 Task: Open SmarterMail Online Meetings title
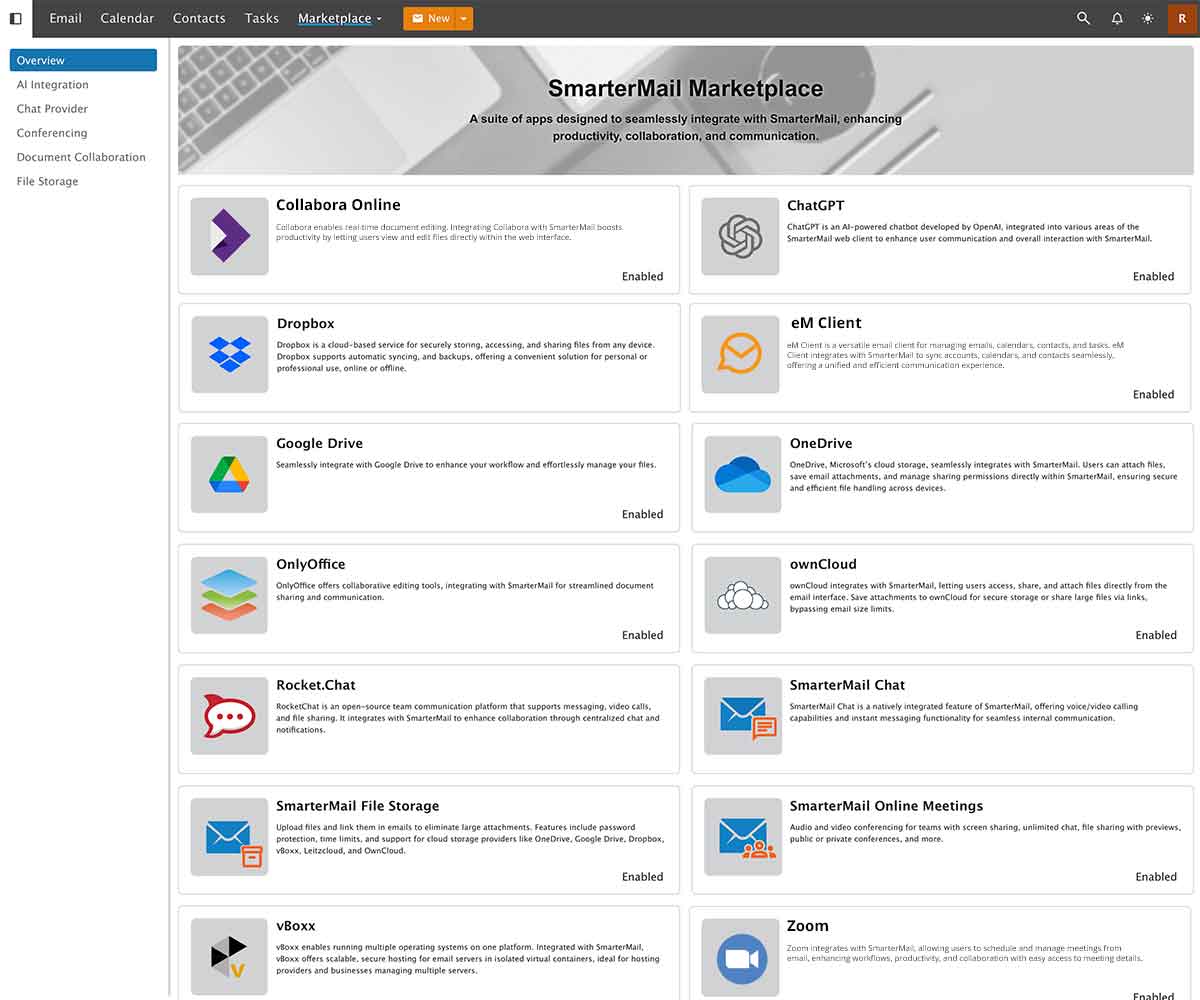887,806
